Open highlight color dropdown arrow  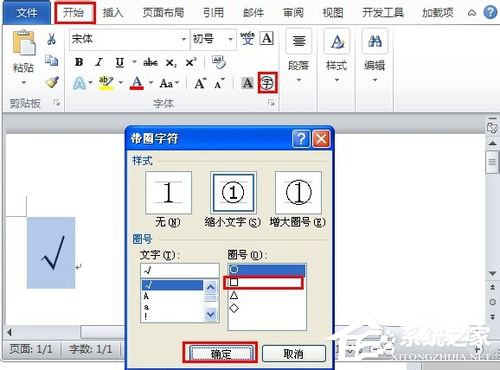pos(121,83)
